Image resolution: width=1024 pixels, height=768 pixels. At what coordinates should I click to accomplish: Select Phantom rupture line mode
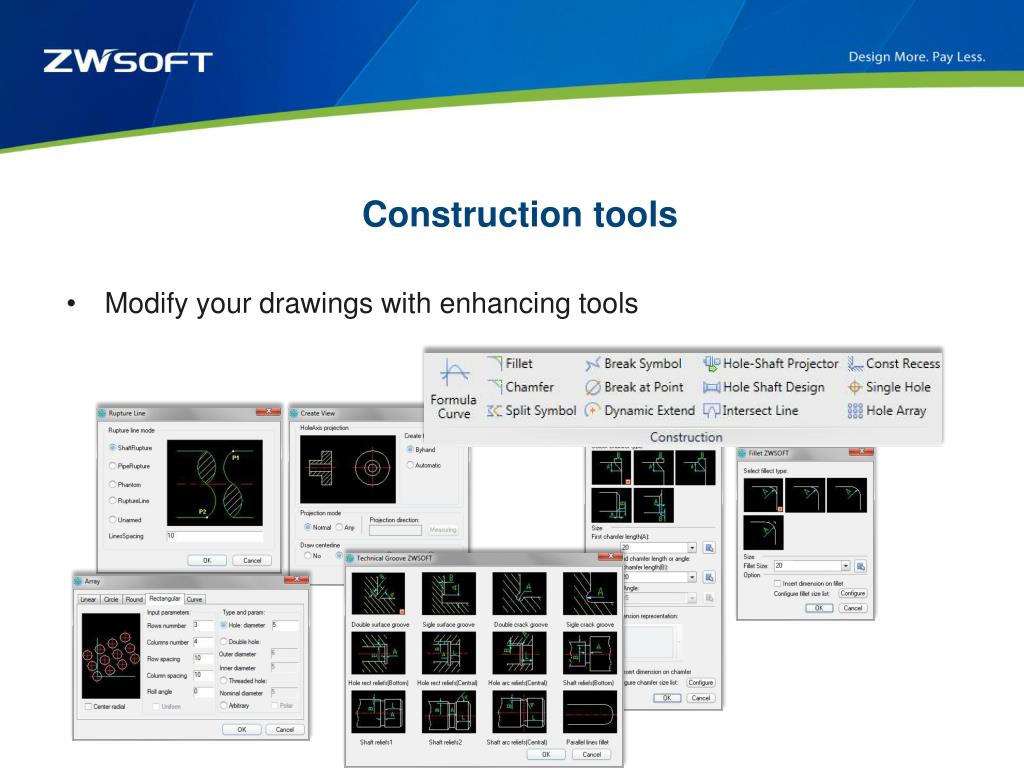click(x=113, y=485)
